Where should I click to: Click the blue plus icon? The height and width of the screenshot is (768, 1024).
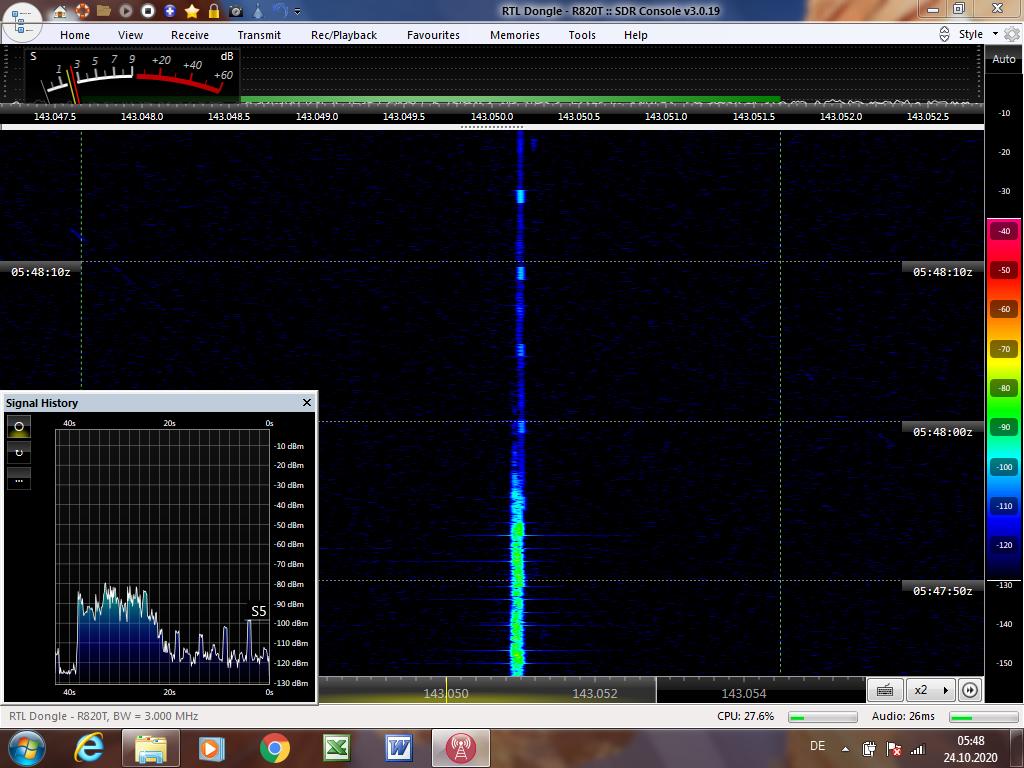(x=170, y=11)
